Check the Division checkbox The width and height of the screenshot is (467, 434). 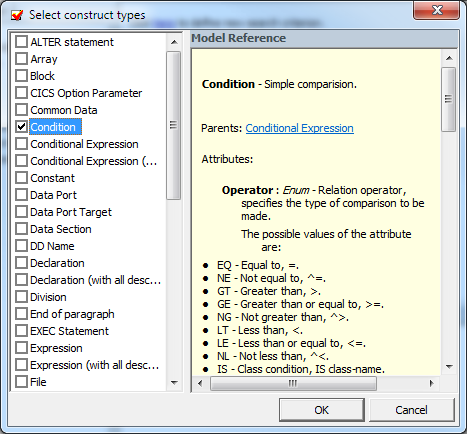click(x=21, y=297)
